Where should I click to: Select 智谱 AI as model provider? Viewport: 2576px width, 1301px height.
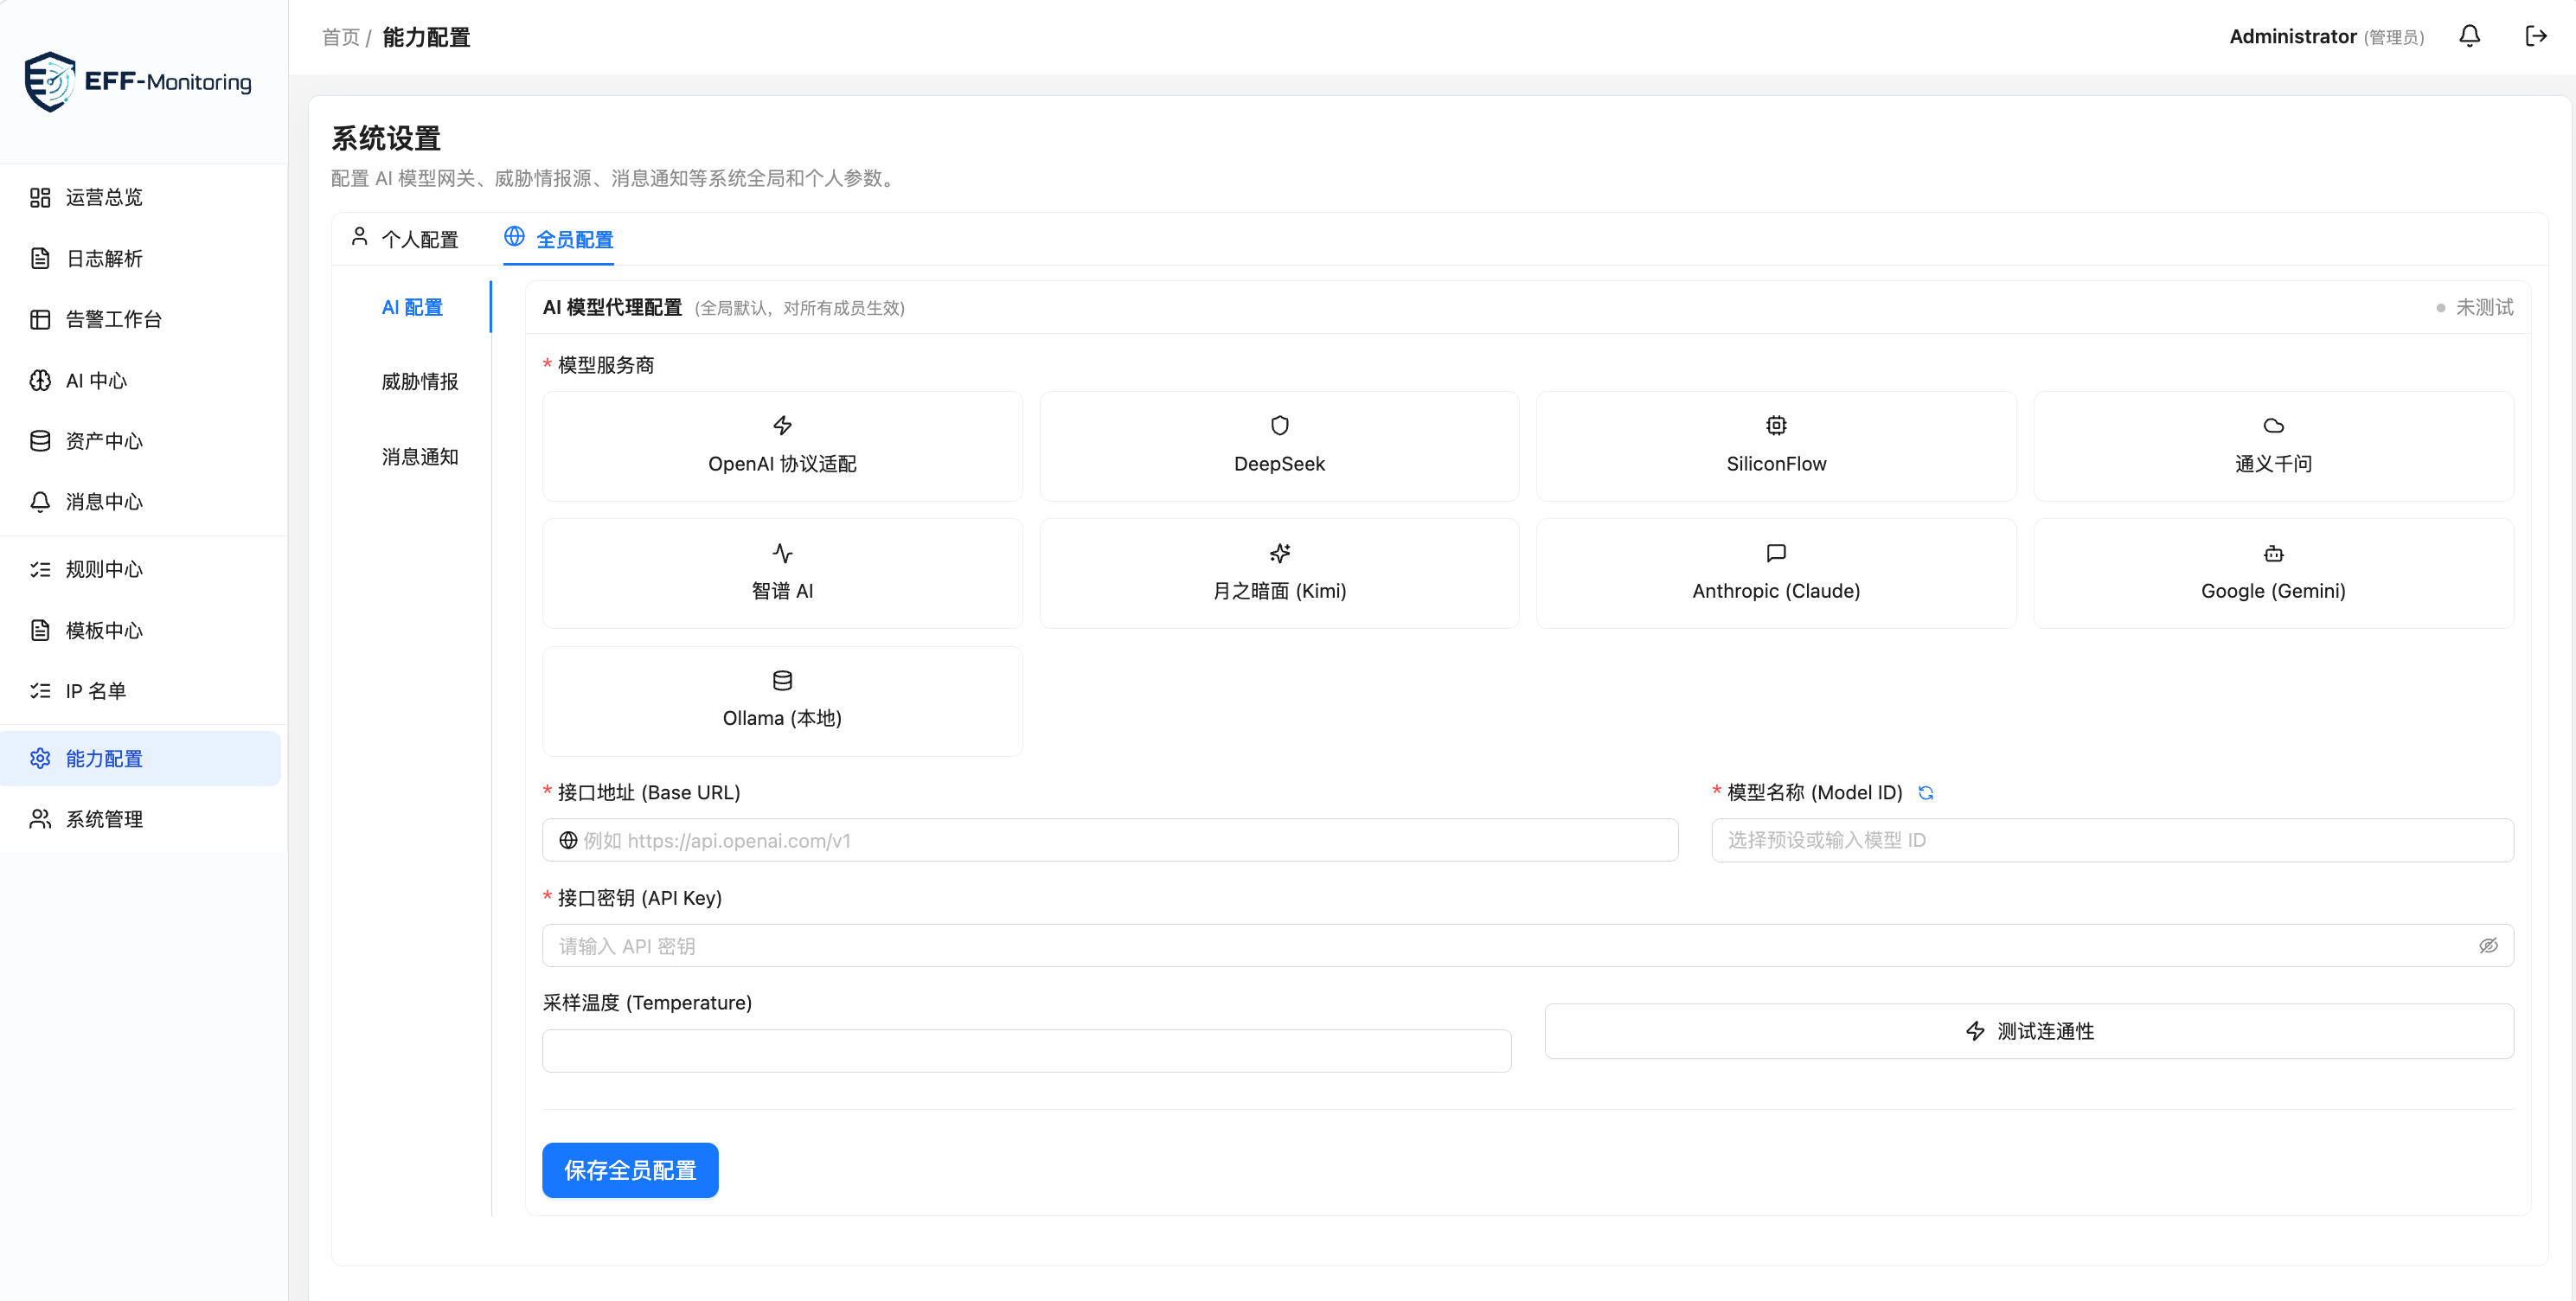coord(782,573)
